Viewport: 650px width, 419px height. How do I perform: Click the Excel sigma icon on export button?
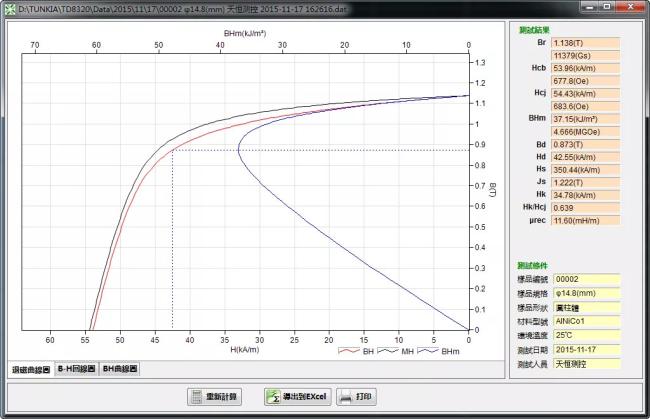(270, 397)
